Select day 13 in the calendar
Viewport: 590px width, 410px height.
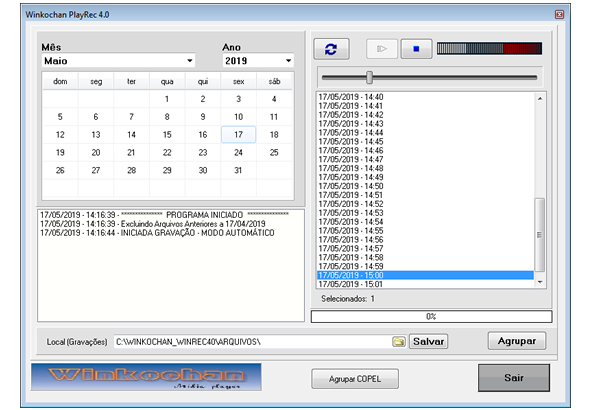[96, 134]
